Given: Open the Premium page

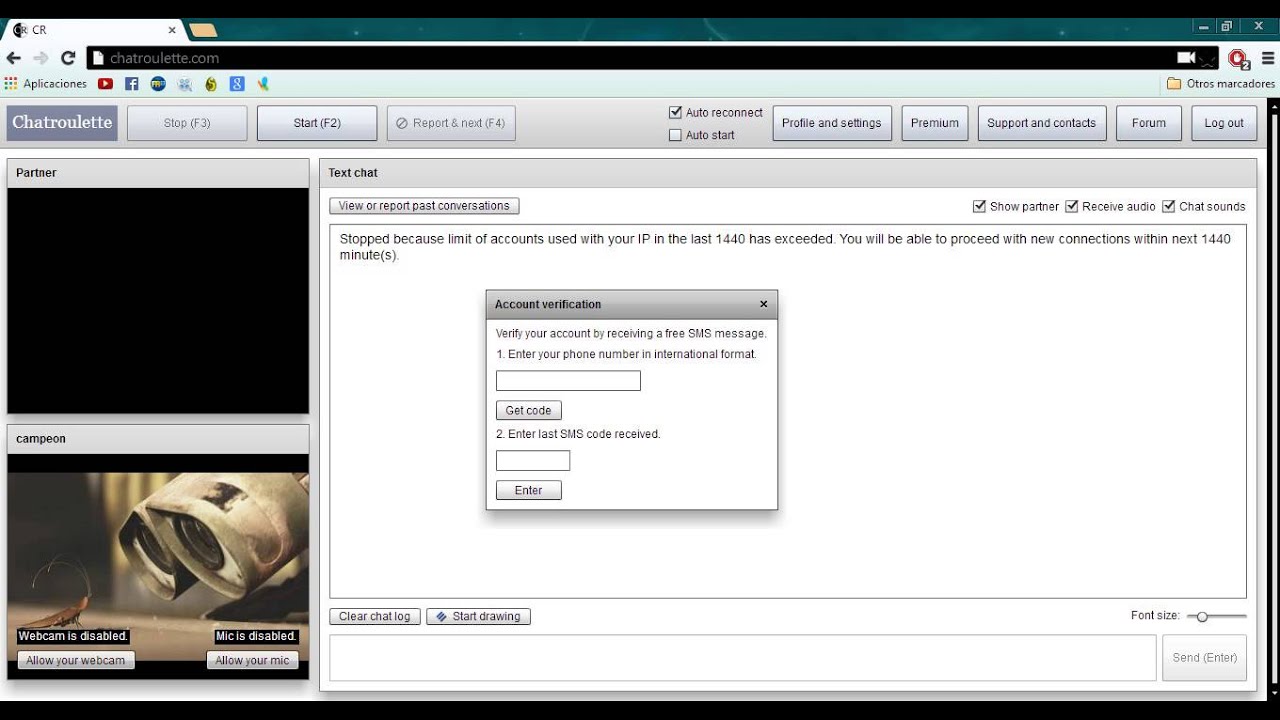Looking at the screenshot, I should click(935, 123).
